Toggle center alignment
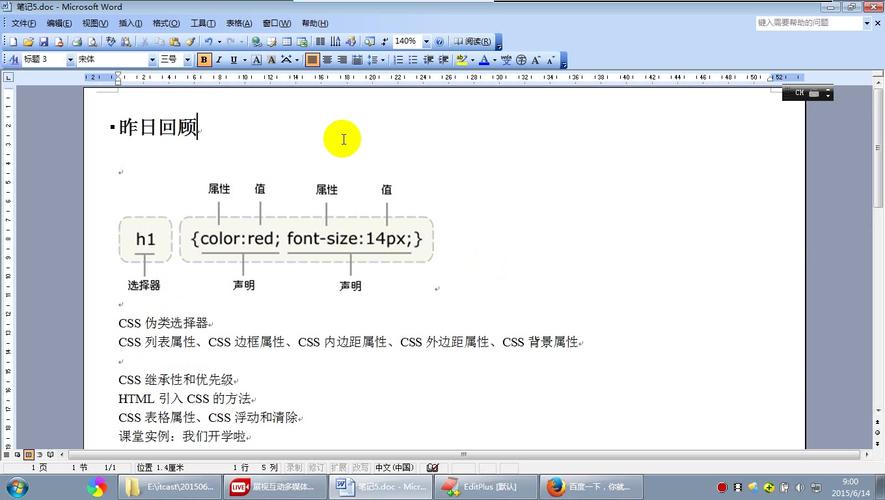Screen dimensions: 885x500 (x=327, y=59)
